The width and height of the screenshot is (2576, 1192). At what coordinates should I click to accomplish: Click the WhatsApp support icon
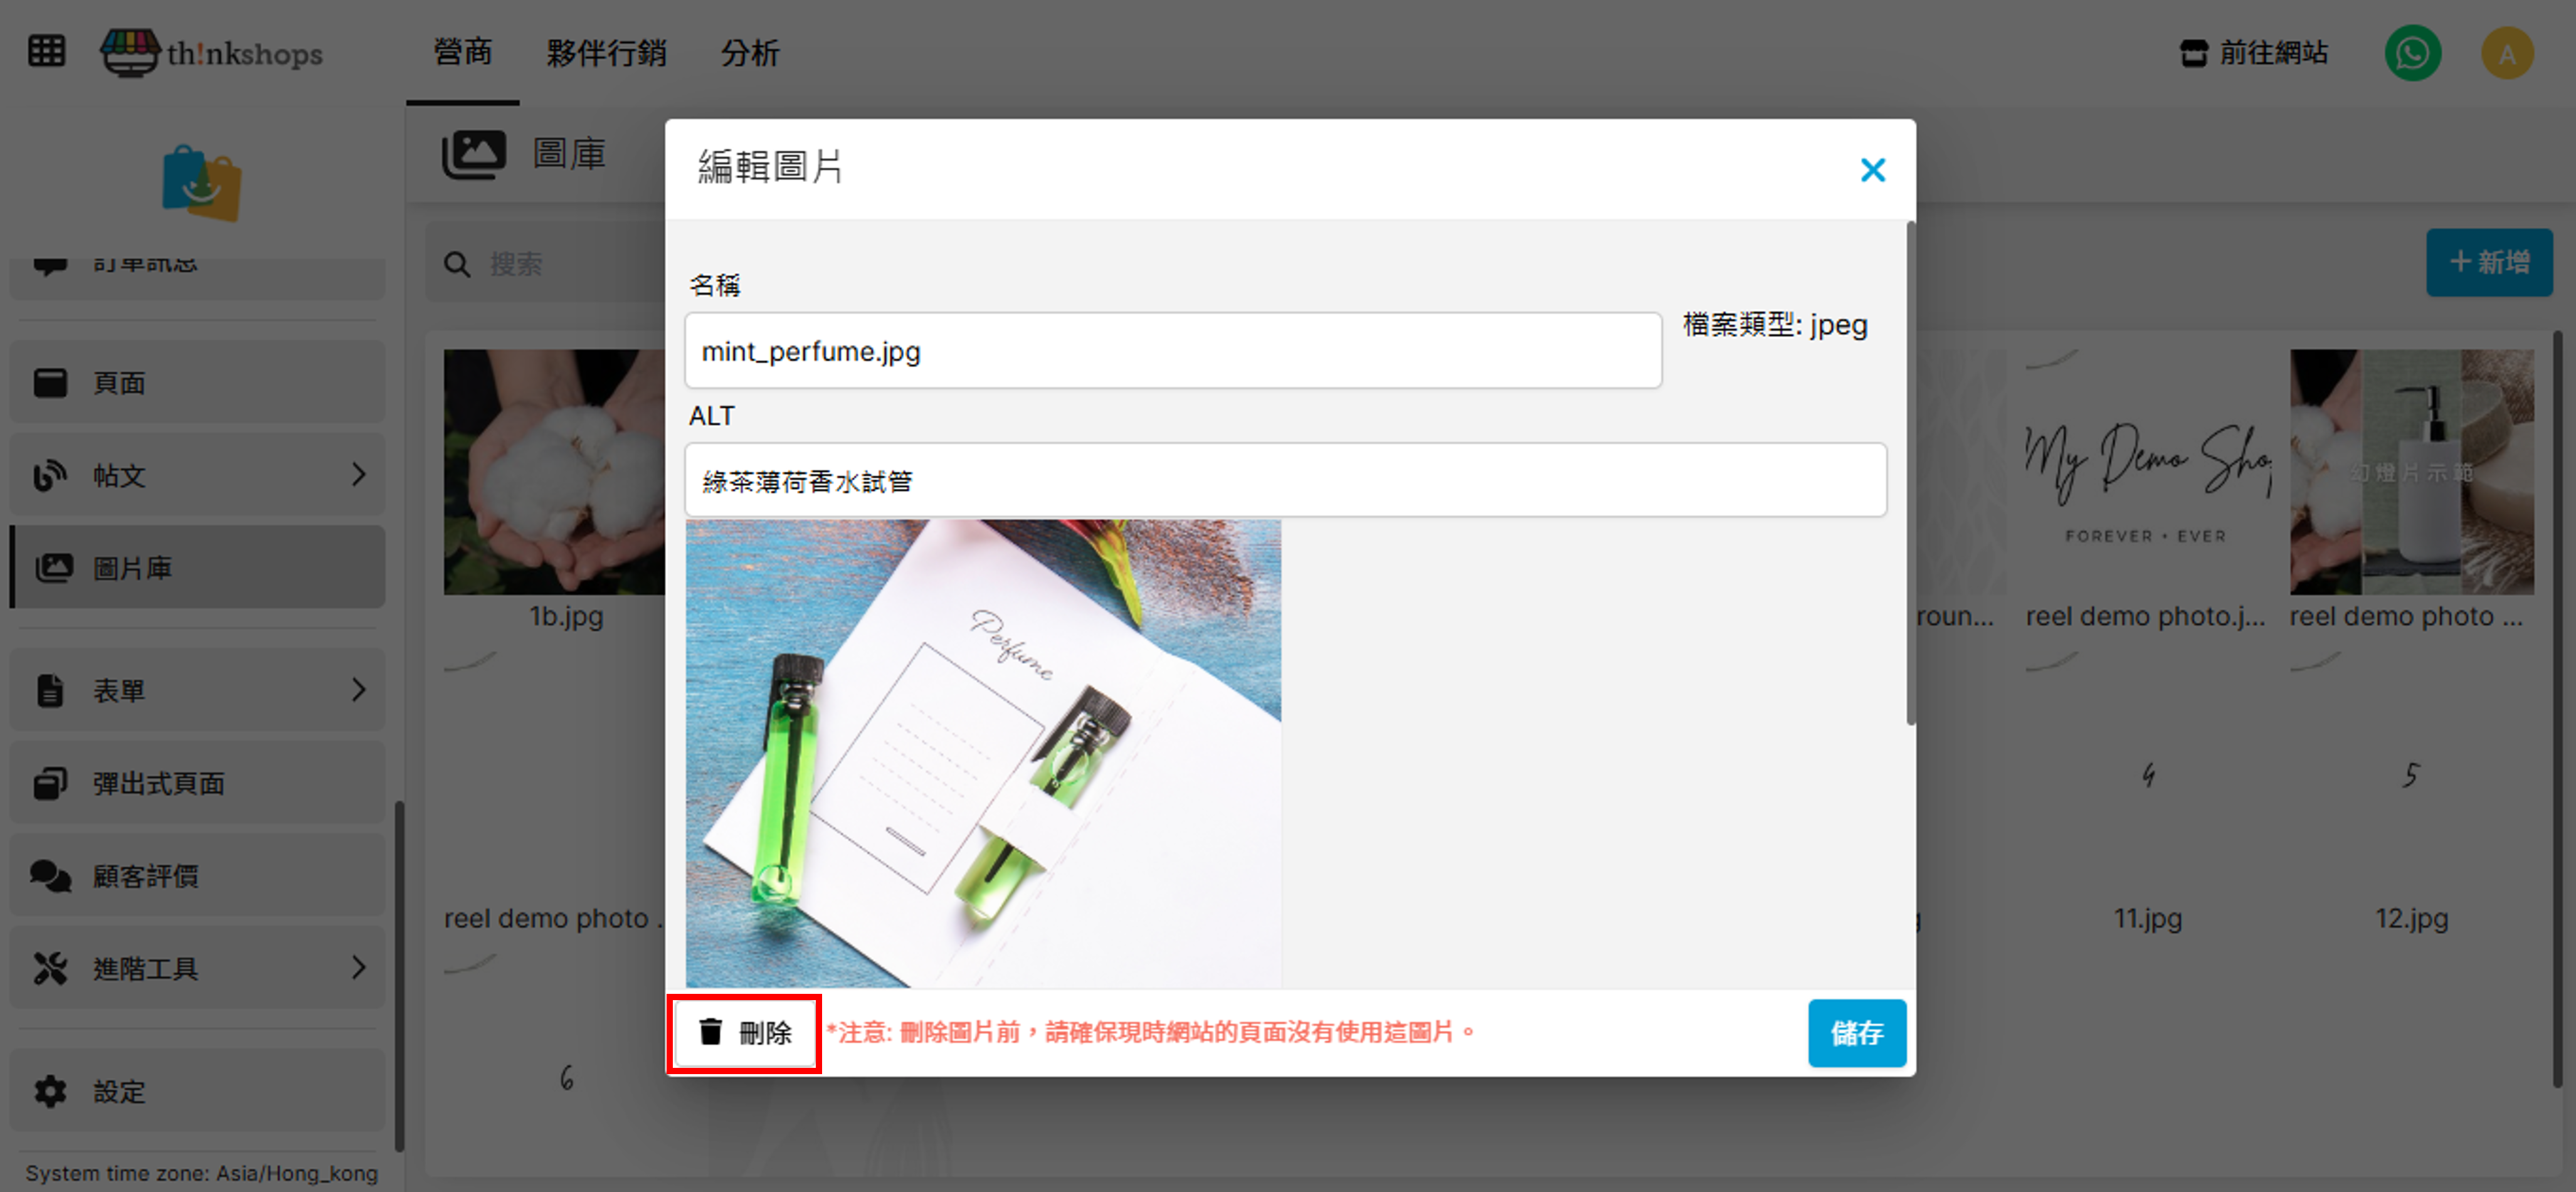[2412, 54]
